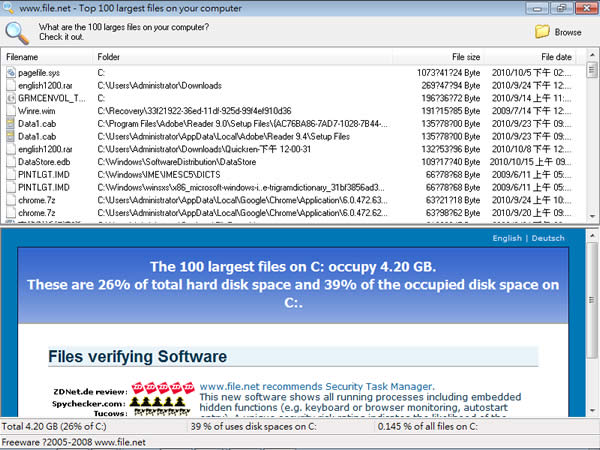
Task: Switch language to Deutsch
Action: 548,238
